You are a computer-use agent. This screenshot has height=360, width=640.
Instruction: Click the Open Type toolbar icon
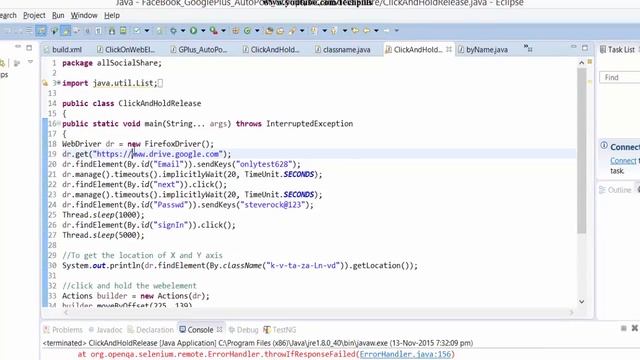(269, 30)
